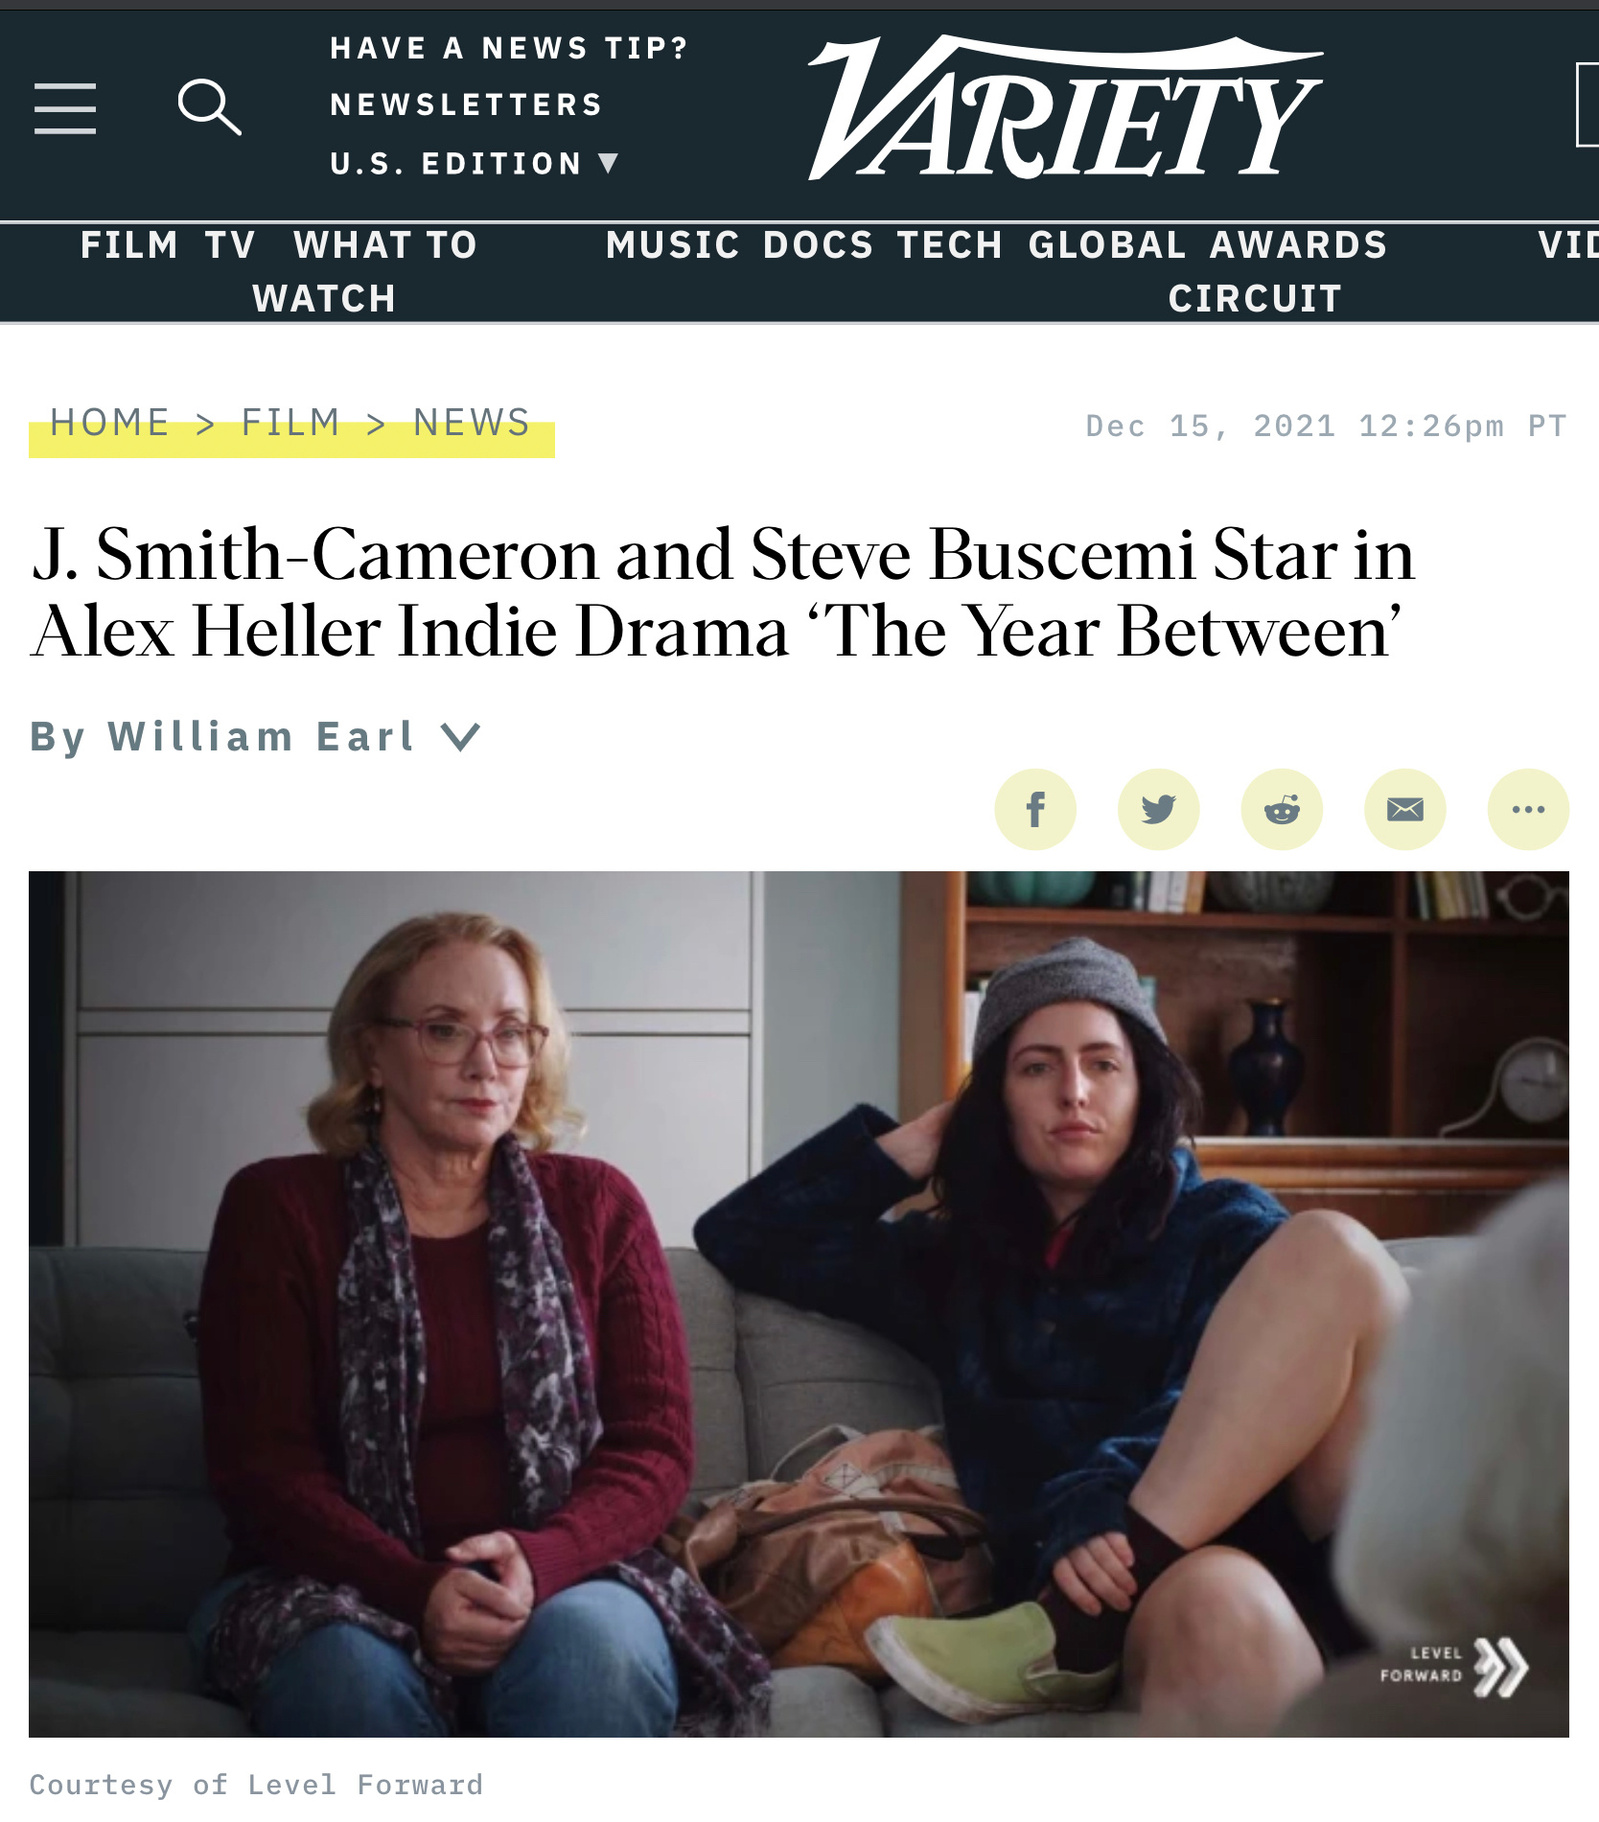Share article via email icon
The width and height of the screenshot is (1599, 1822).
(x=1405, y=809)
